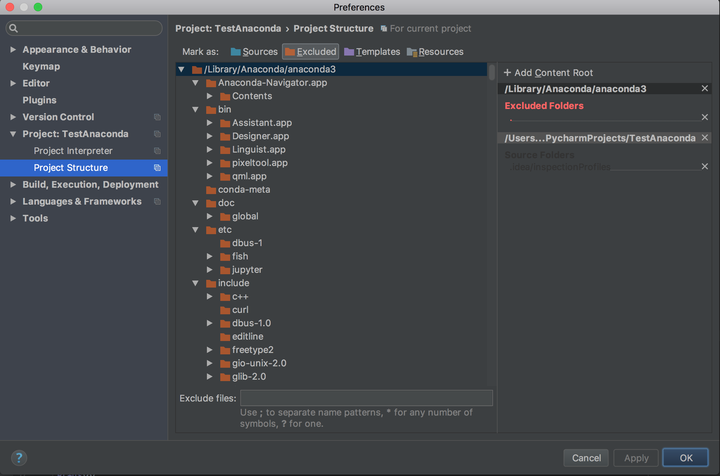Mark folder as Resources
Screen dimensions: 720x476
tap(435, 52)
